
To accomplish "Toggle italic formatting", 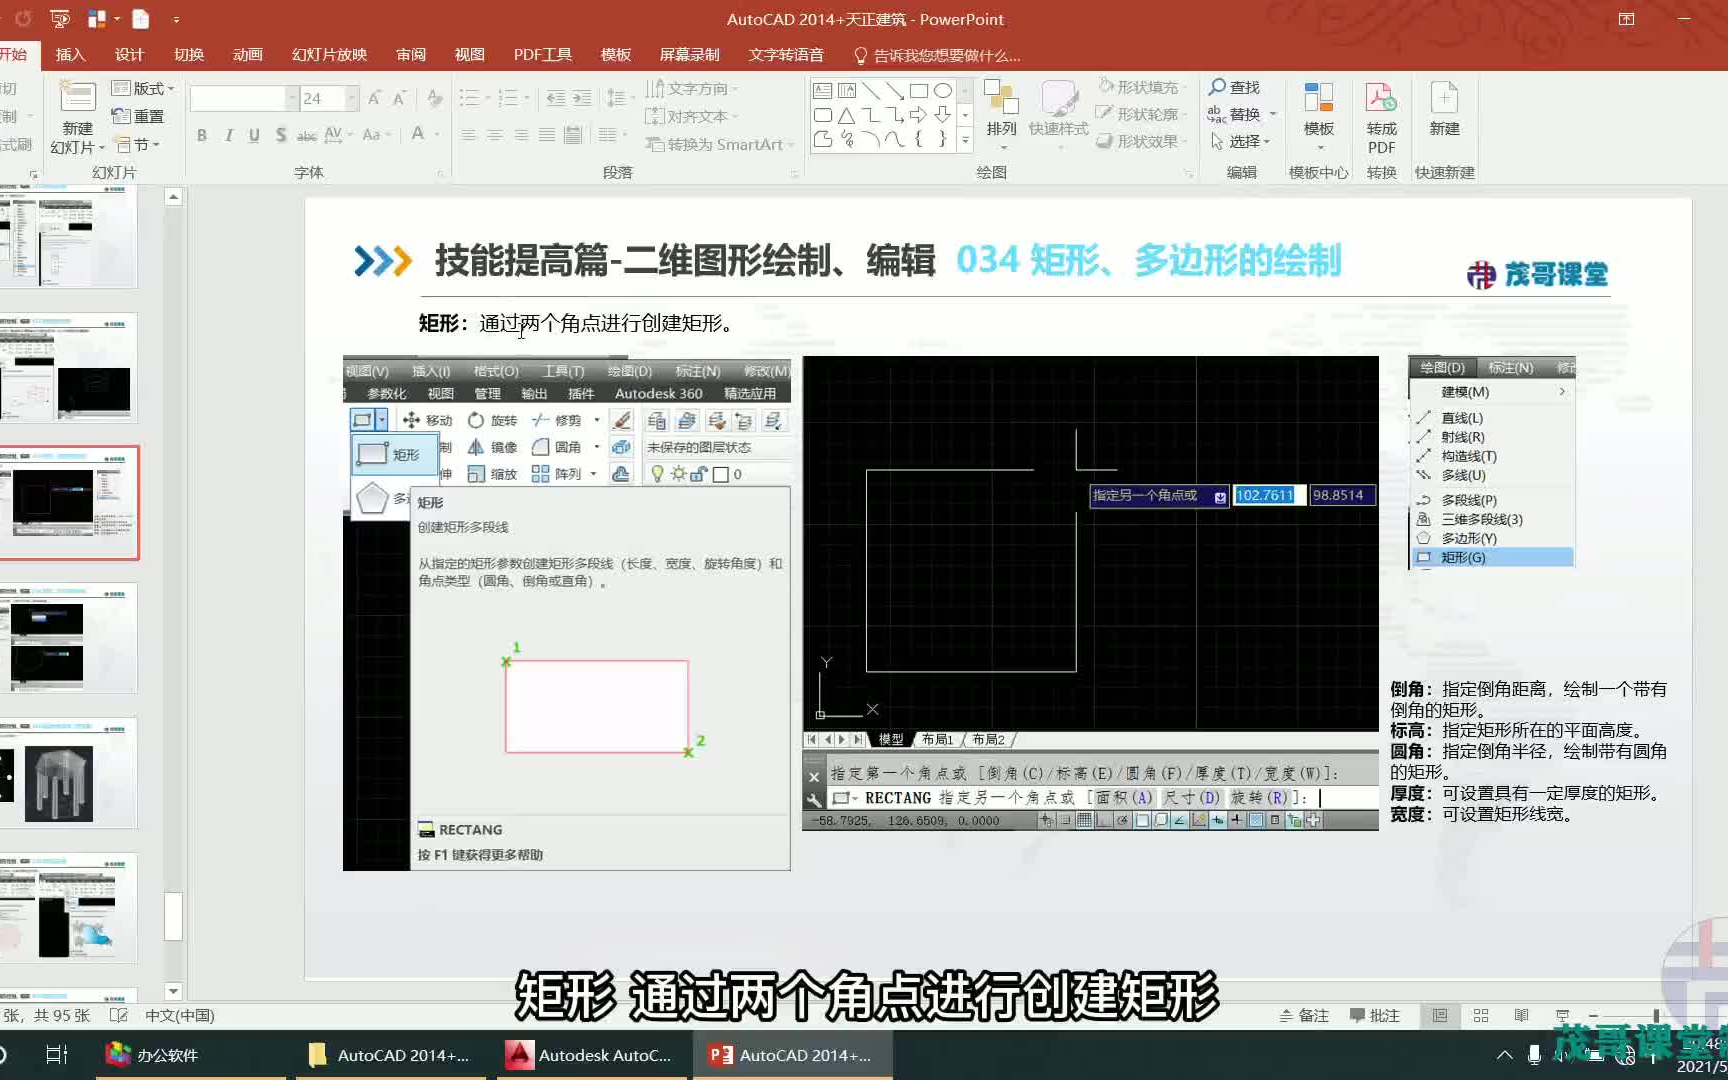I will 228,134.
